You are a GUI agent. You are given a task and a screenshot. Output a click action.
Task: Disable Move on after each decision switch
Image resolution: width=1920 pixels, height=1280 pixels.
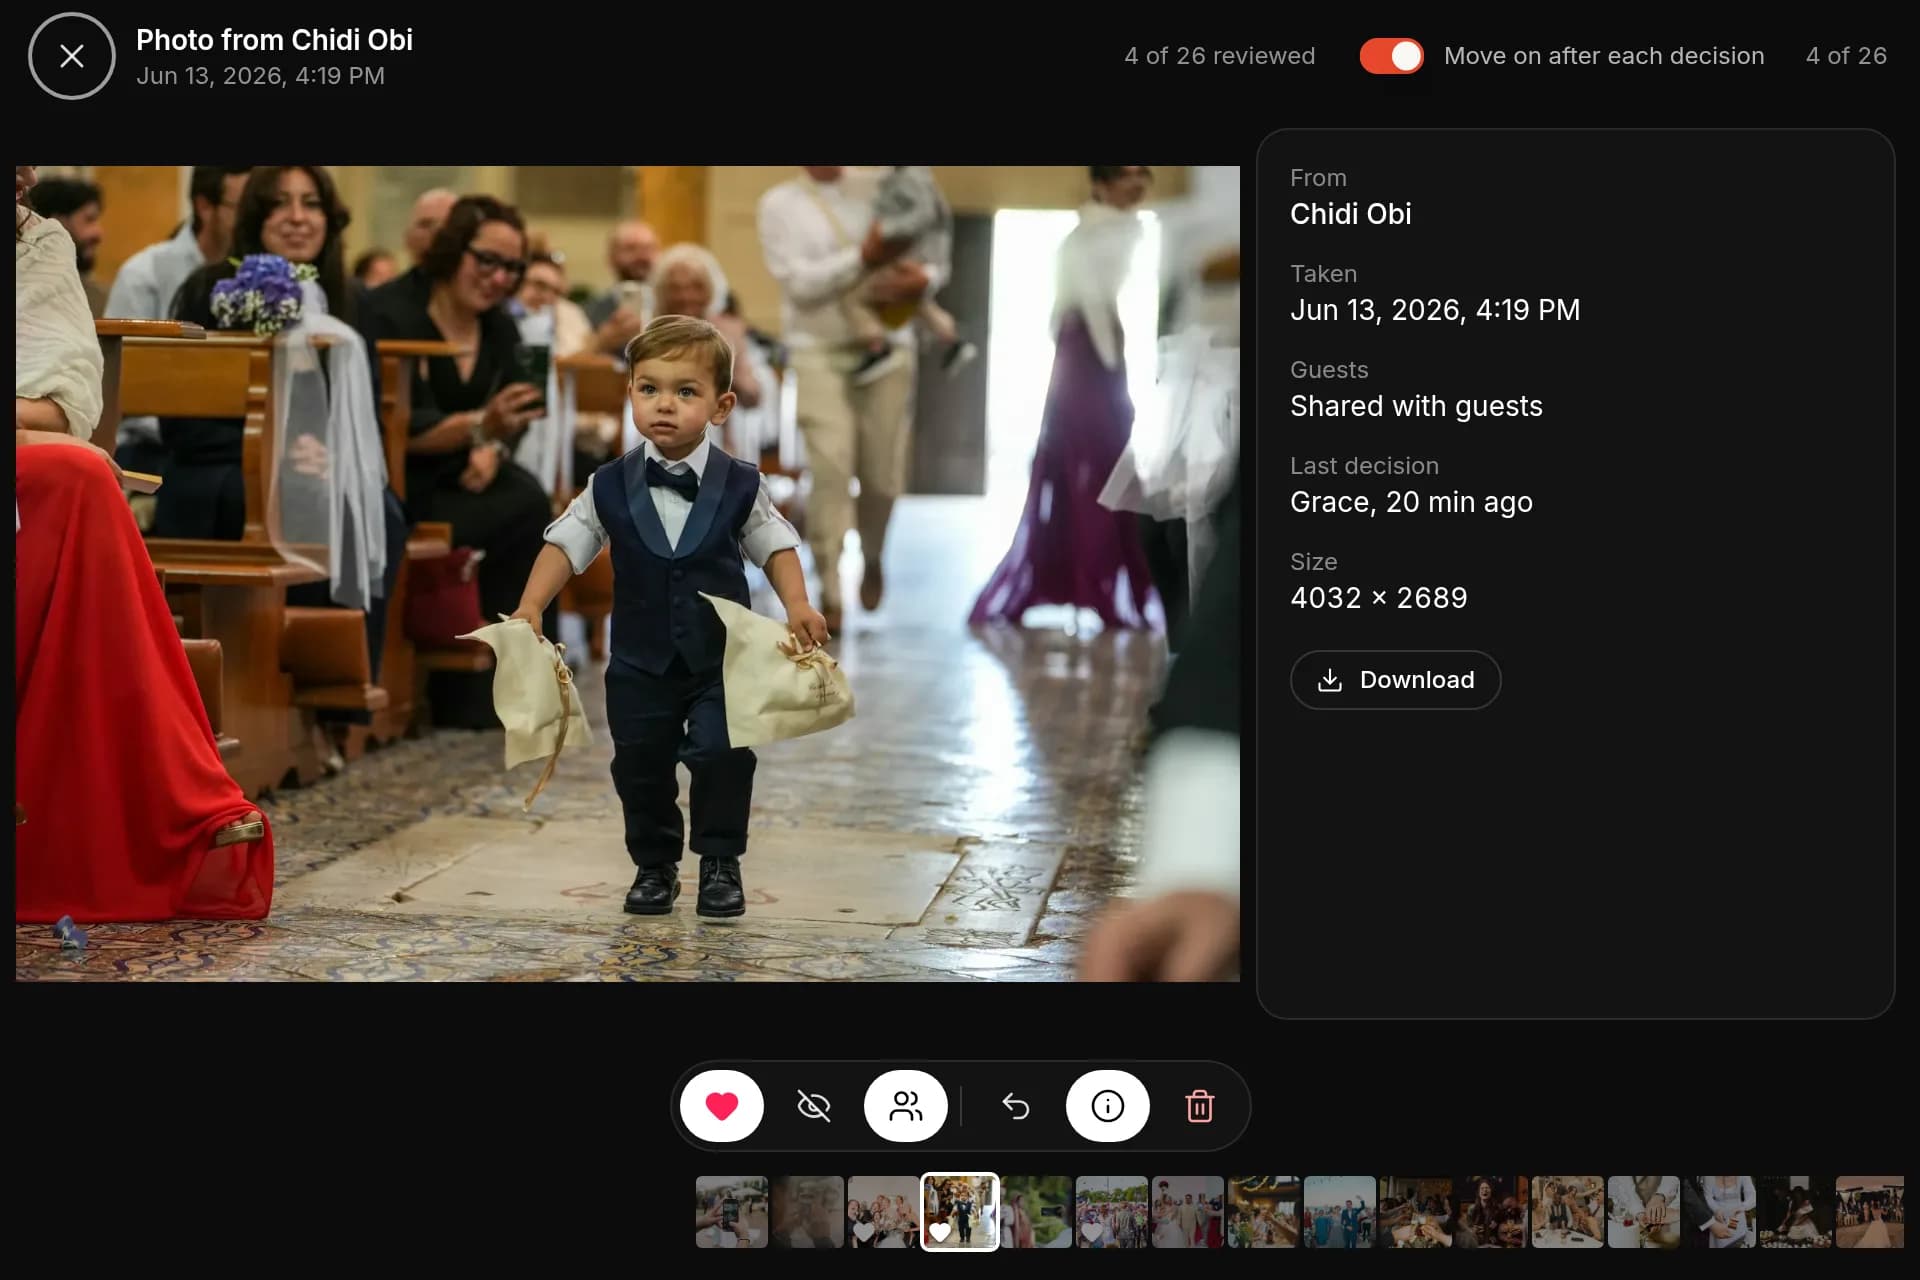(1391, 56)
